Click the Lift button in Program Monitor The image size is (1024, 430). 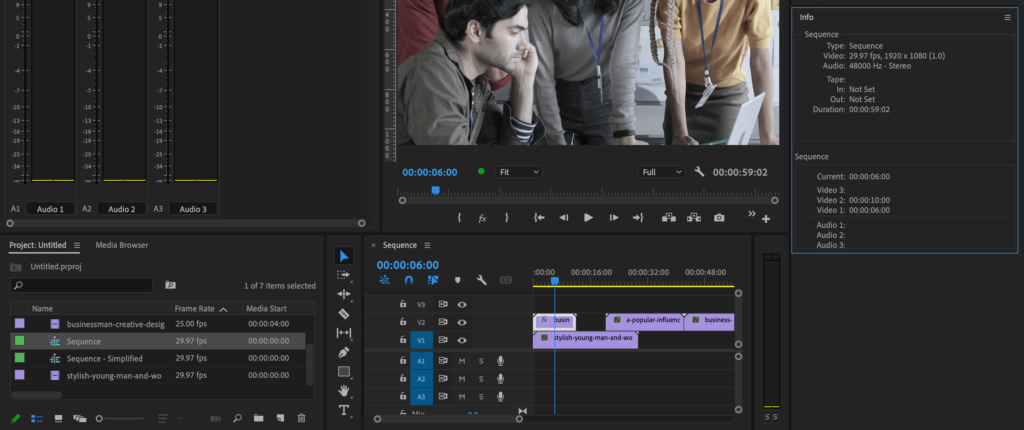(x=668, y=218)
